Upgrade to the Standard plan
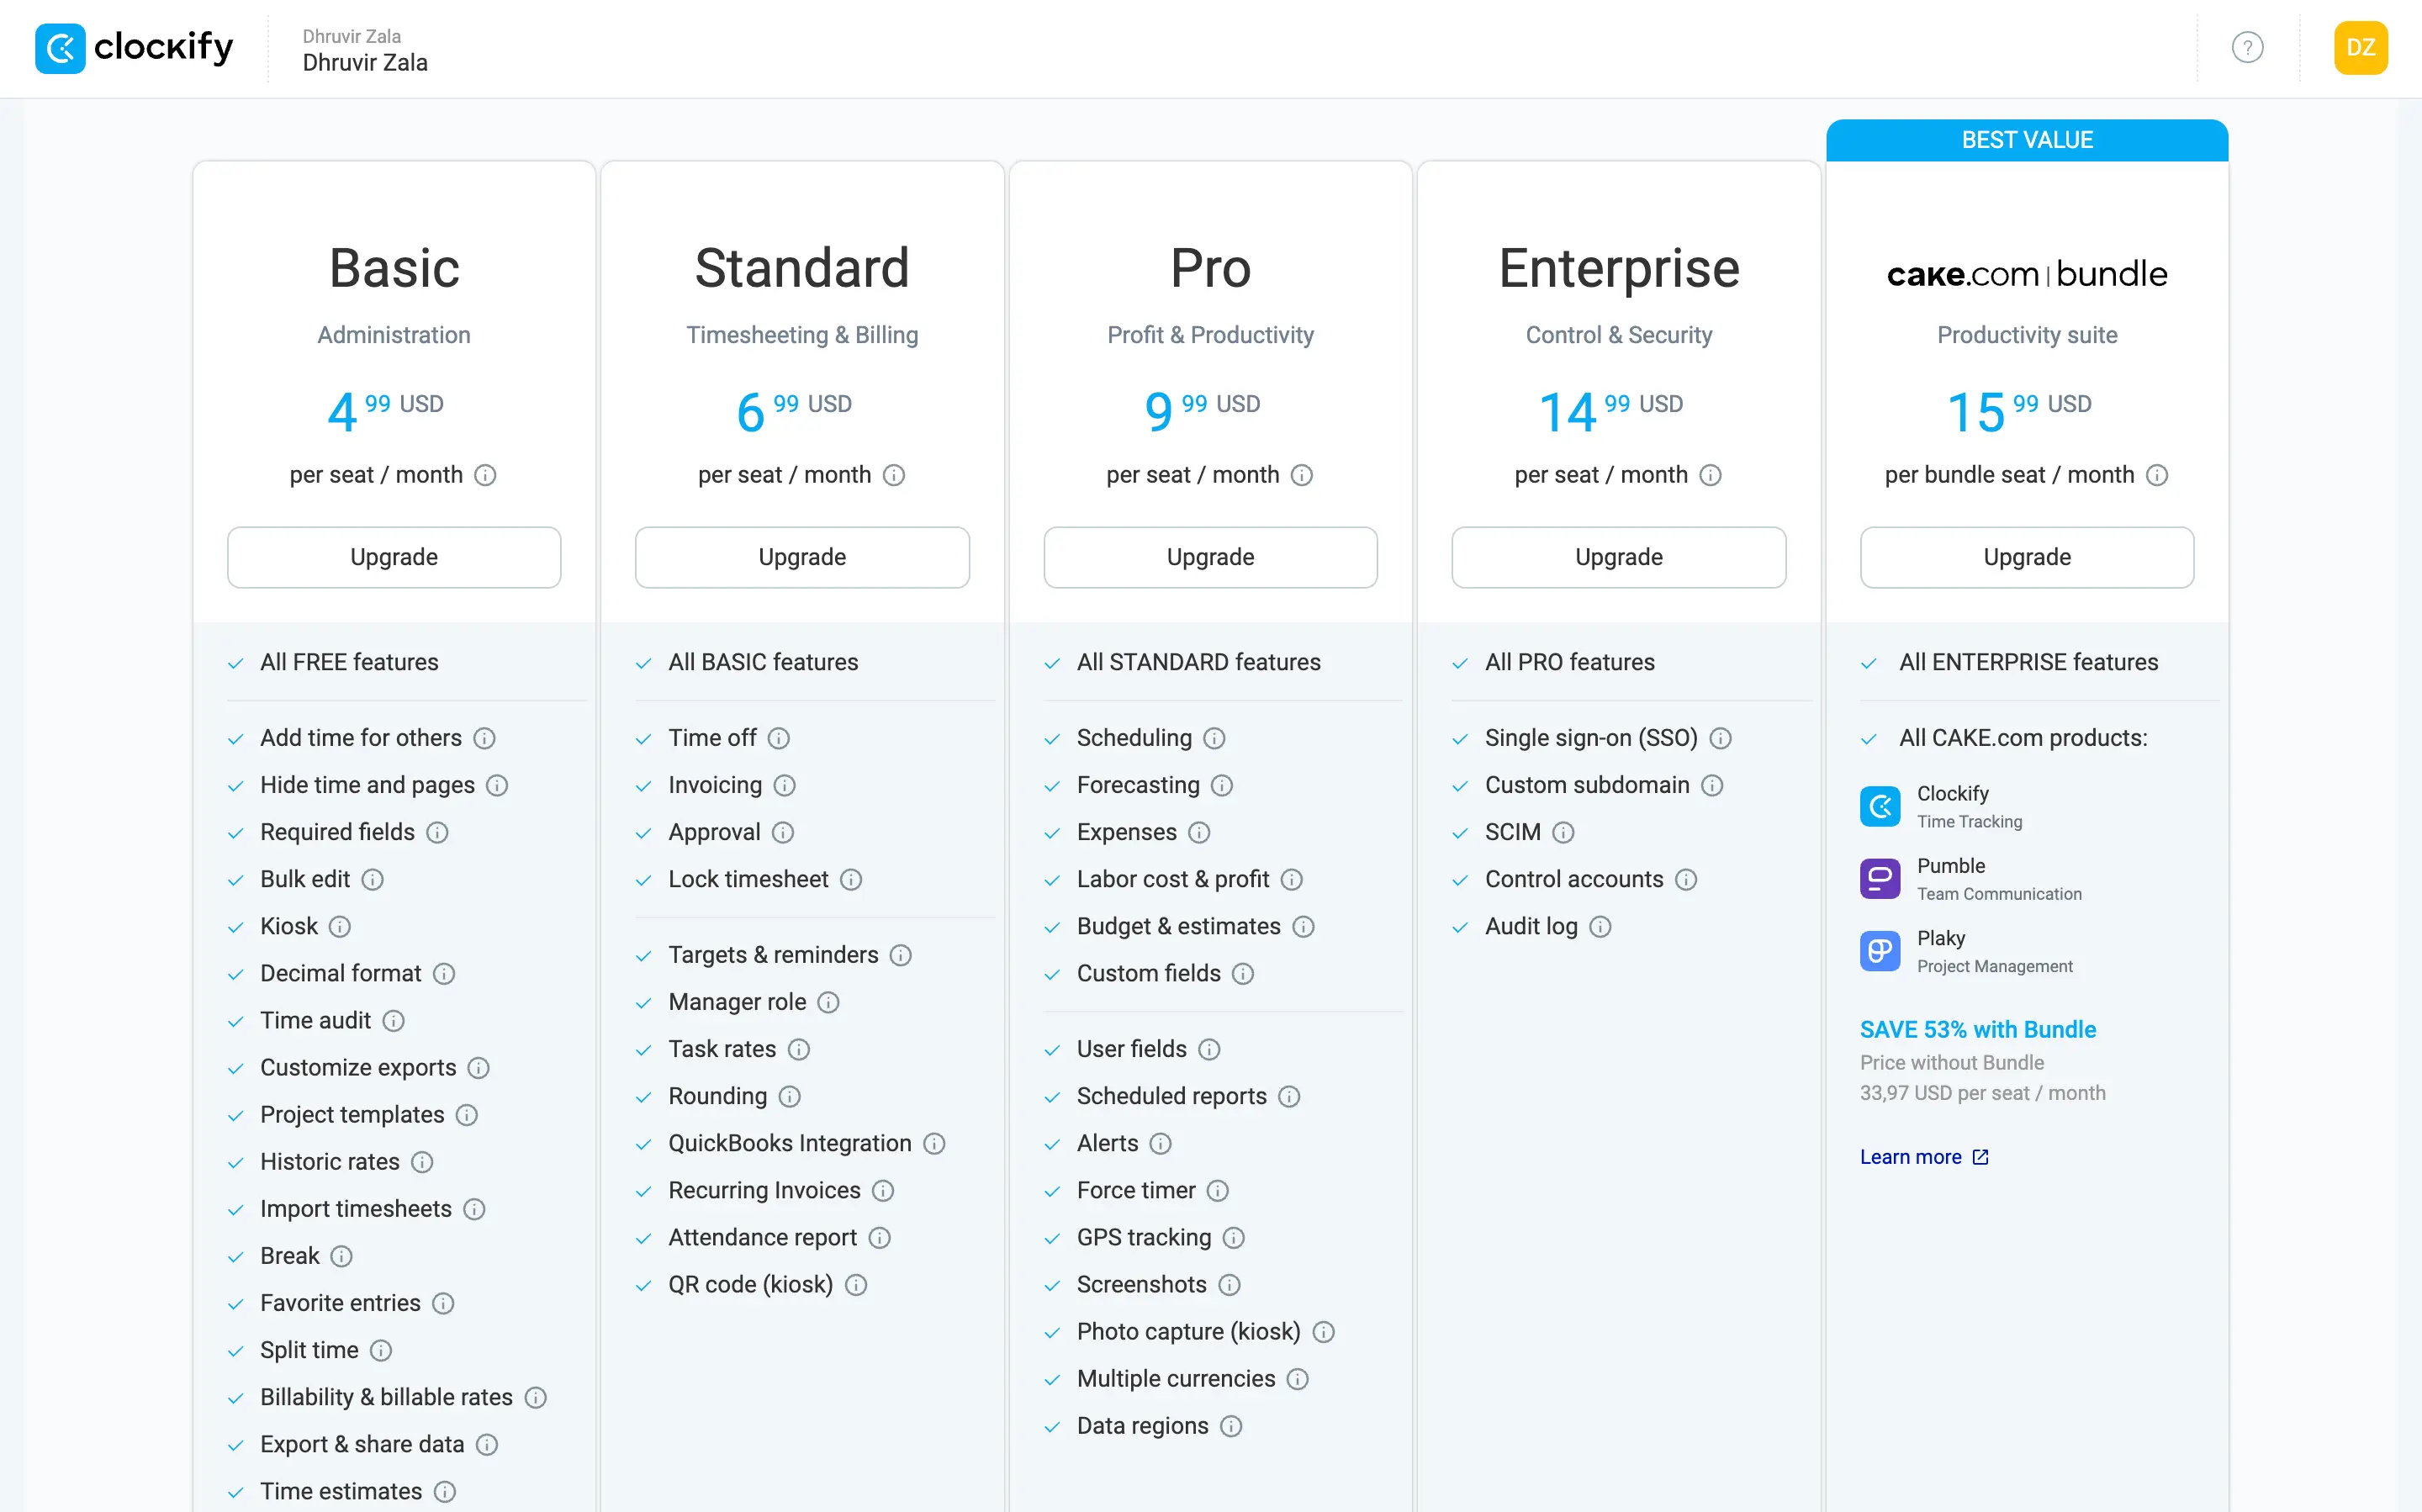 (x=802, y=557)
